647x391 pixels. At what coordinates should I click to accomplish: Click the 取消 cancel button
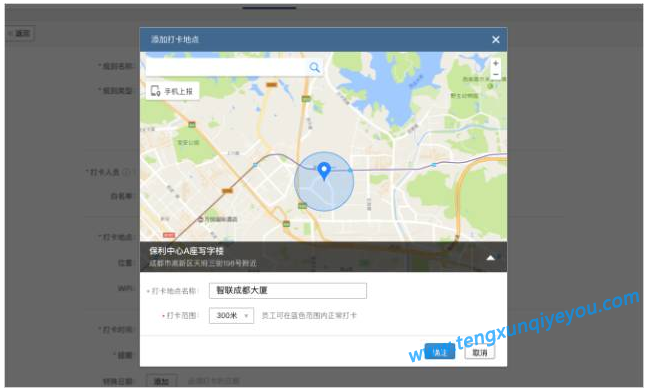tap(479, 352)
